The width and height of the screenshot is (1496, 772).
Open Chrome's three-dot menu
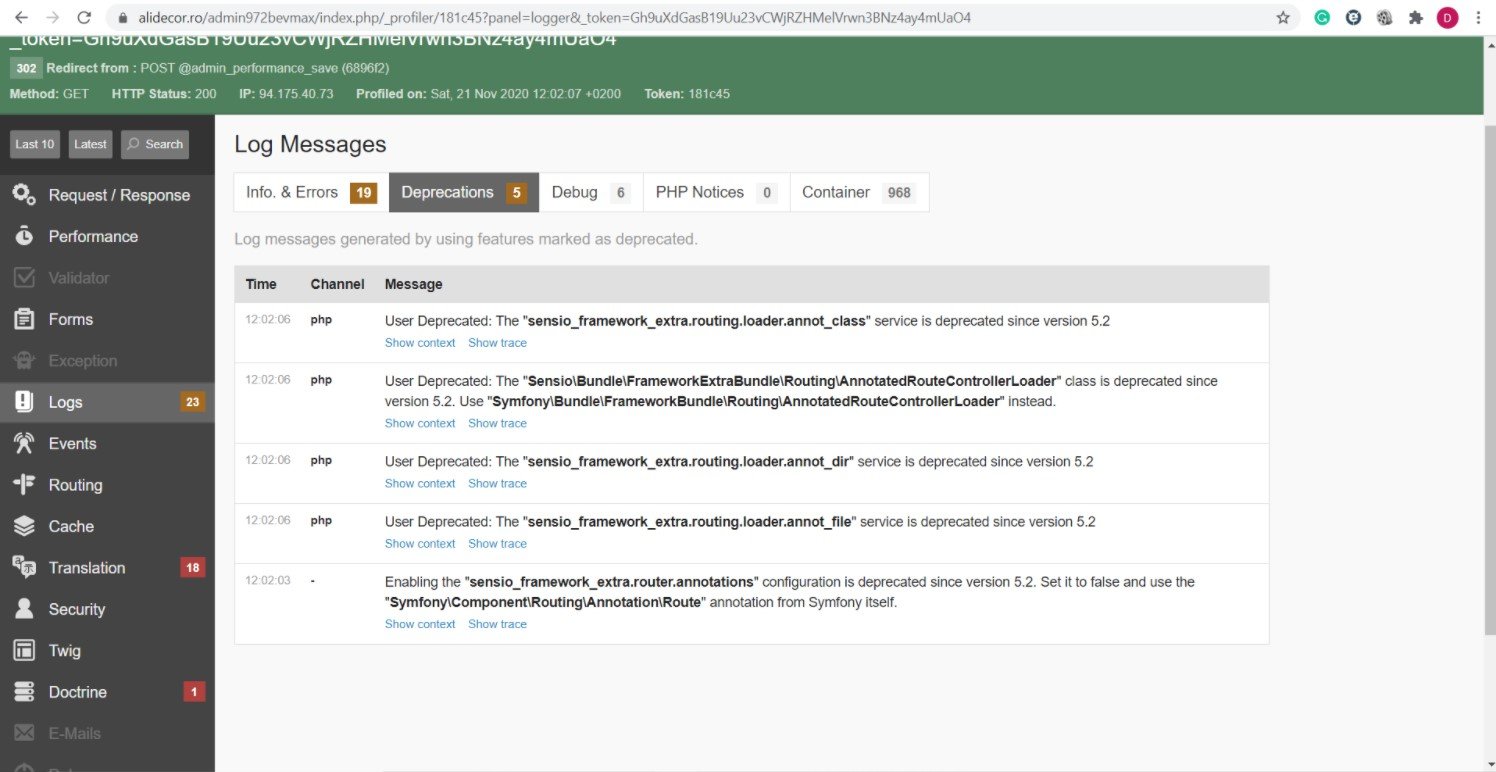click(1478, 17)
